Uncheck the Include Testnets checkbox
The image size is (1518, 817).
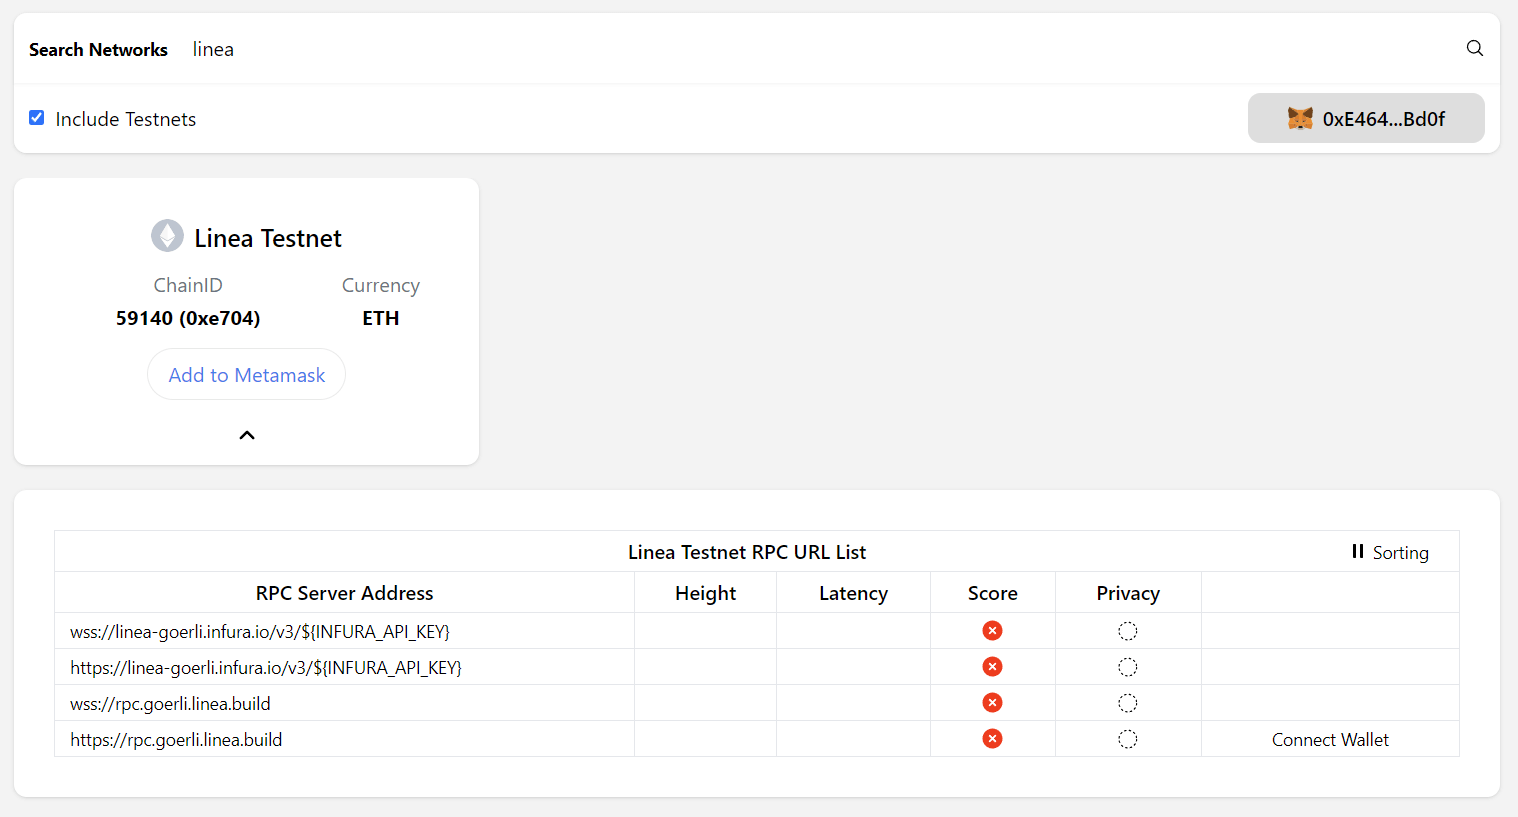pyautogui.click(x=36, y=117)
